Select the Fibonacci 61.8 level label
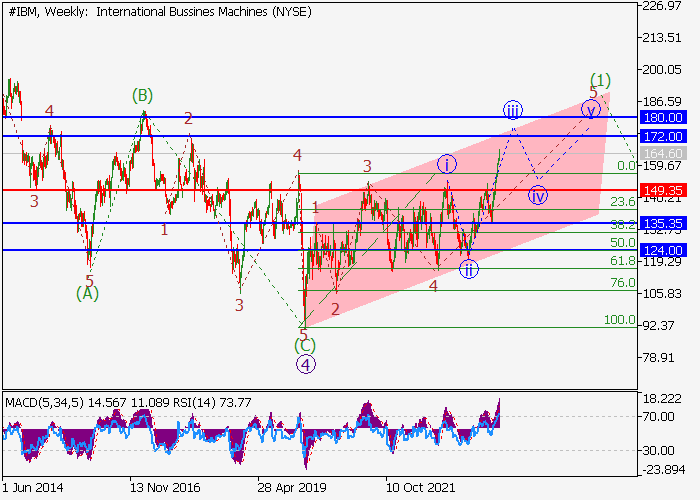This screenshot has width=700, height=500. pyautogui.click(x=623, y=261)
